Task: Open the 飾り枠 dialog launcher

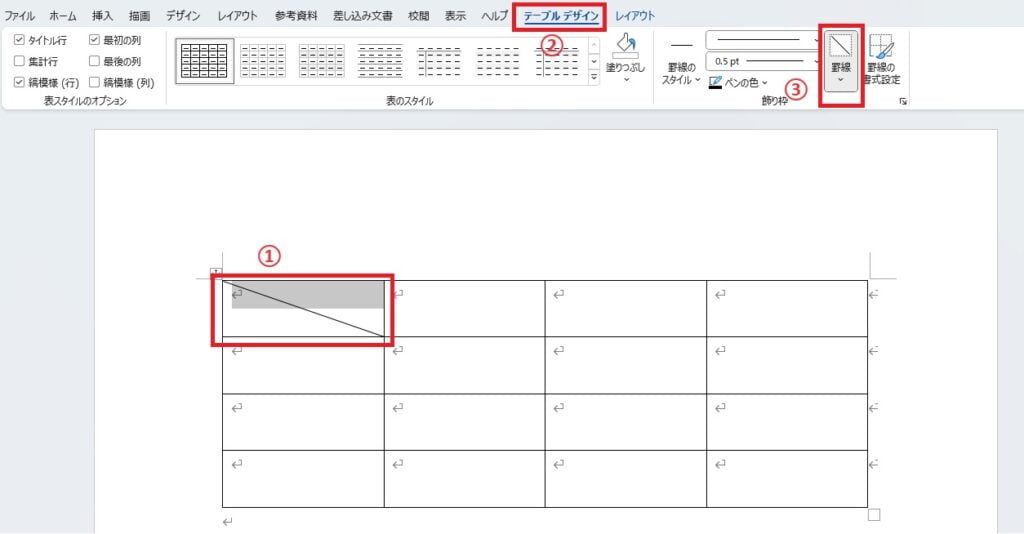Action: [x=903, y=101]
